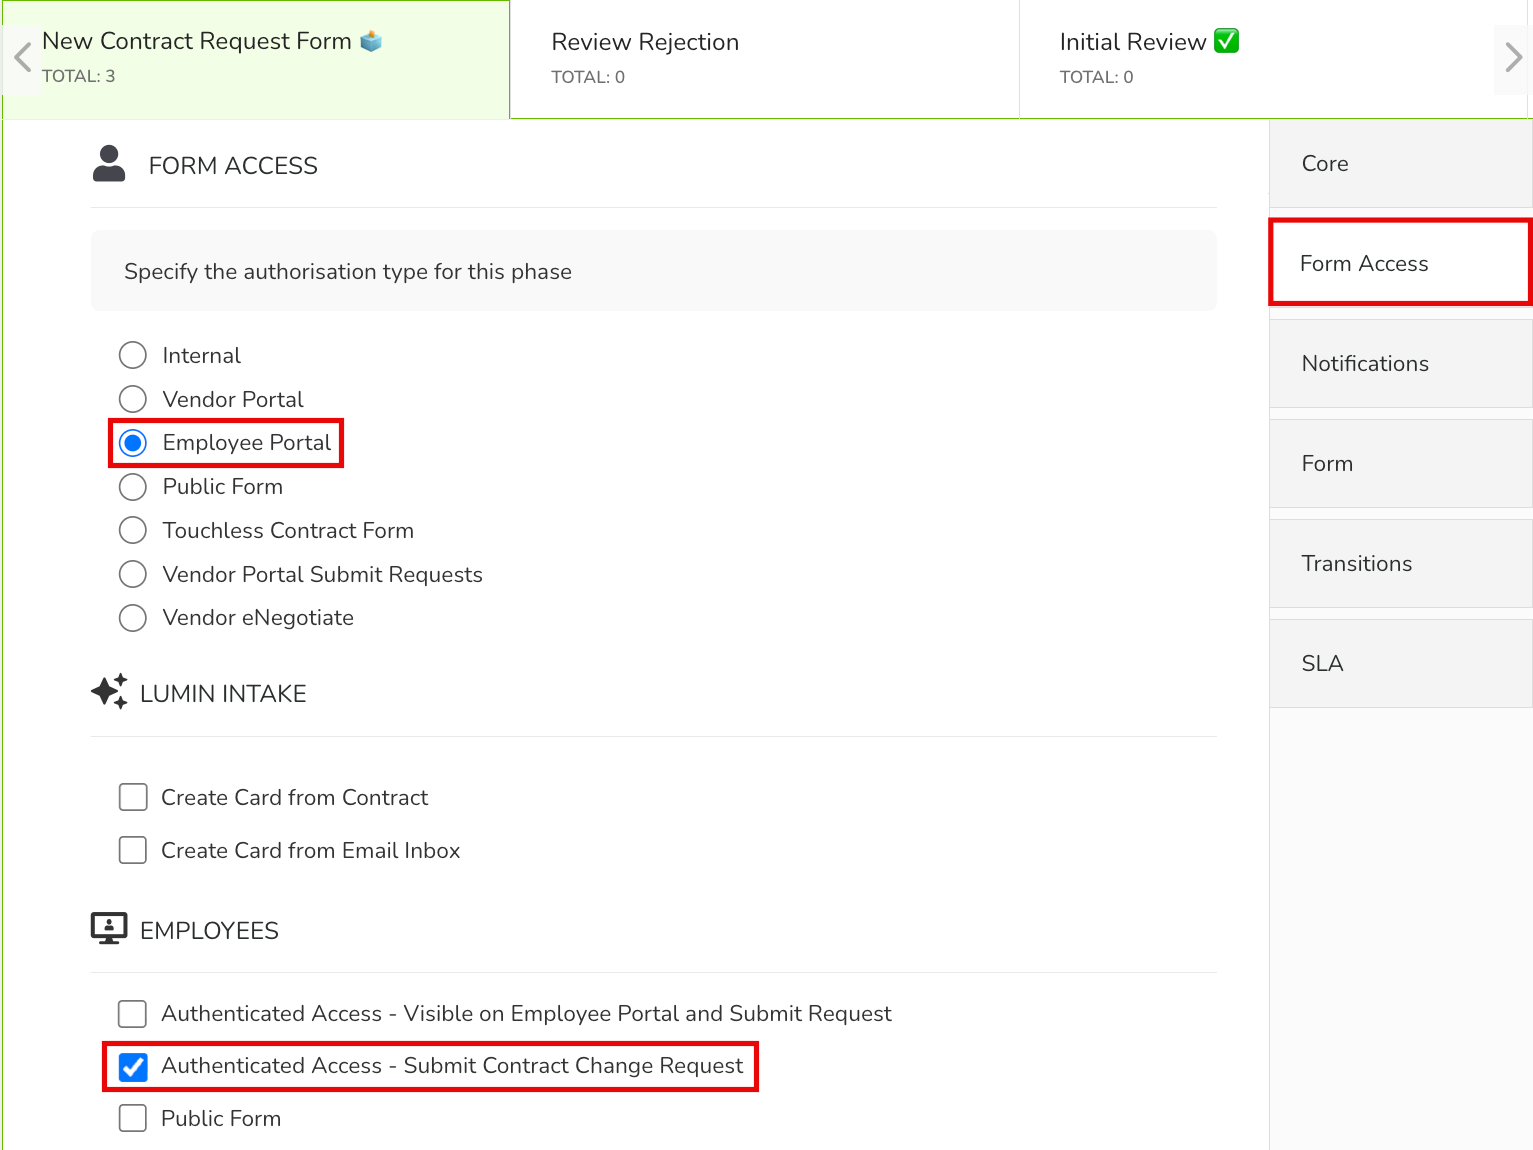Select the Internal radio button
Screen dimensions: 1533x1150
tap(133, 355)
